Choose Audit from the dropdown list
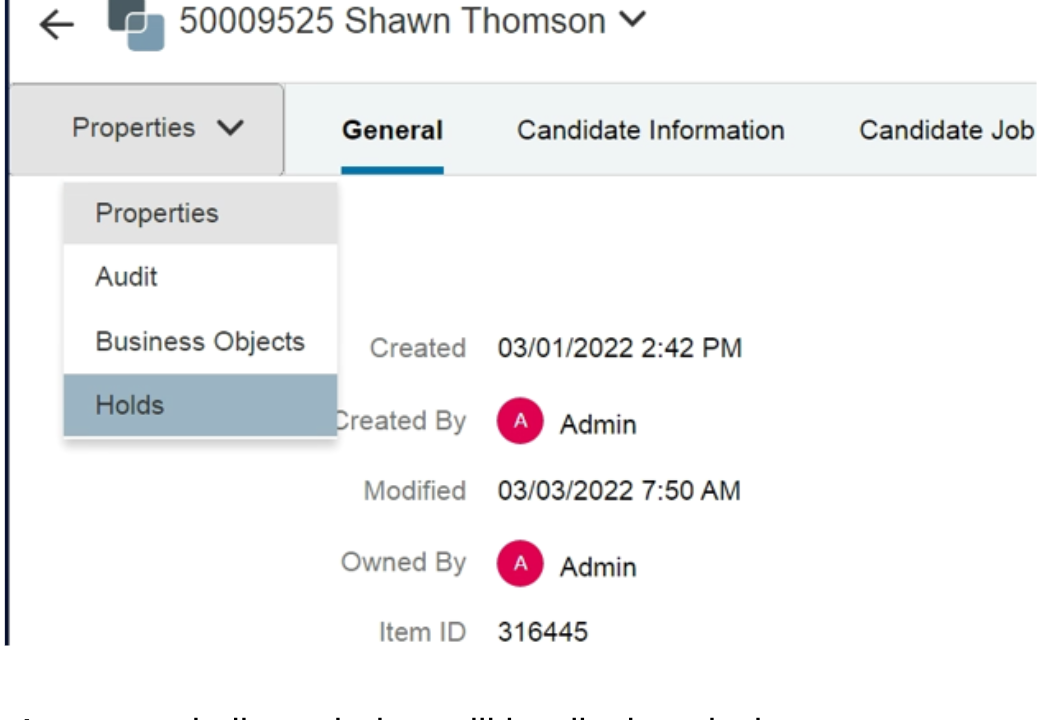 (127, 277)
